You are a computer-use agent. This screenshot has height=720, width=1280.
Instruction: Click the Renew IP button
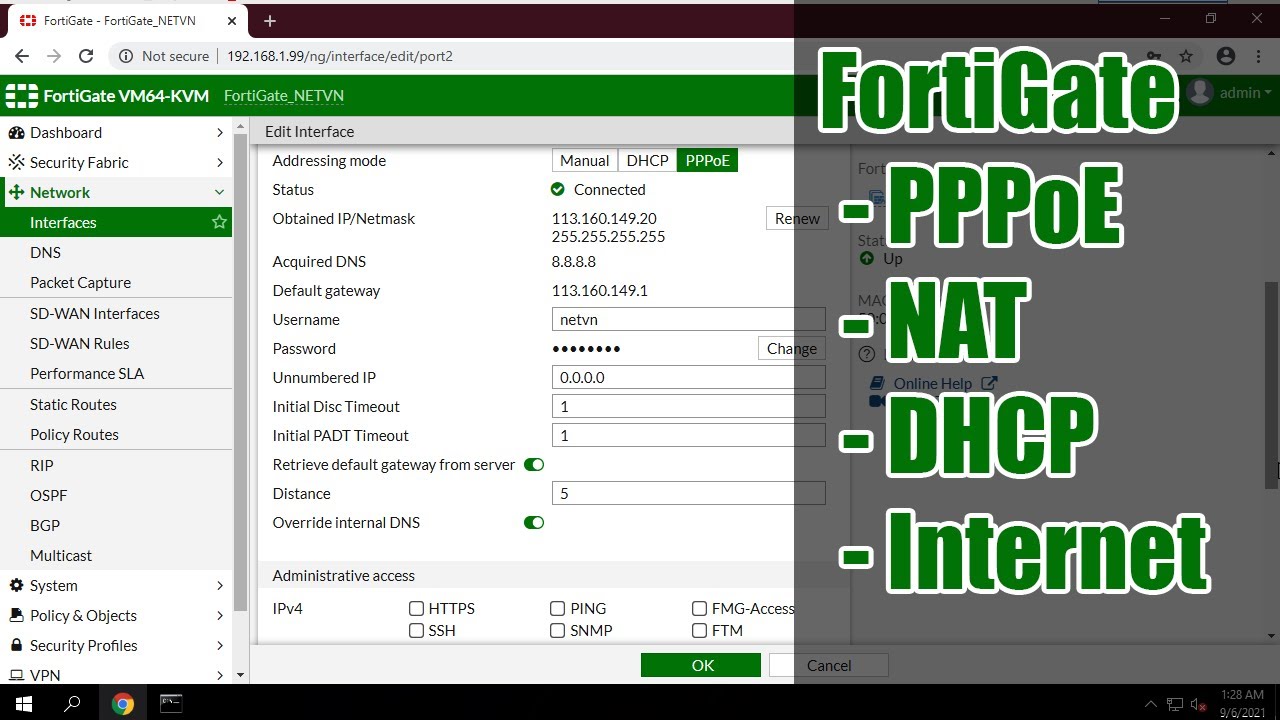(797, 219)
